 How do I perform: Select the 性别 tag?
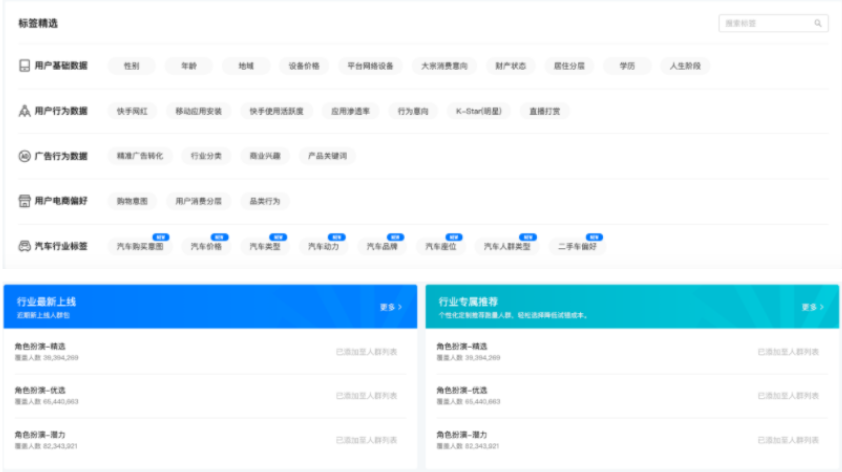pyautogui.click(x=132, y=66)
